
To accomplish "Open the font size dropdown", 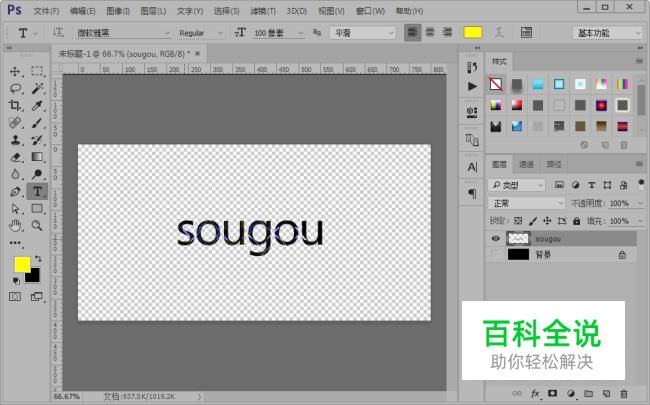I will [278, 33].
